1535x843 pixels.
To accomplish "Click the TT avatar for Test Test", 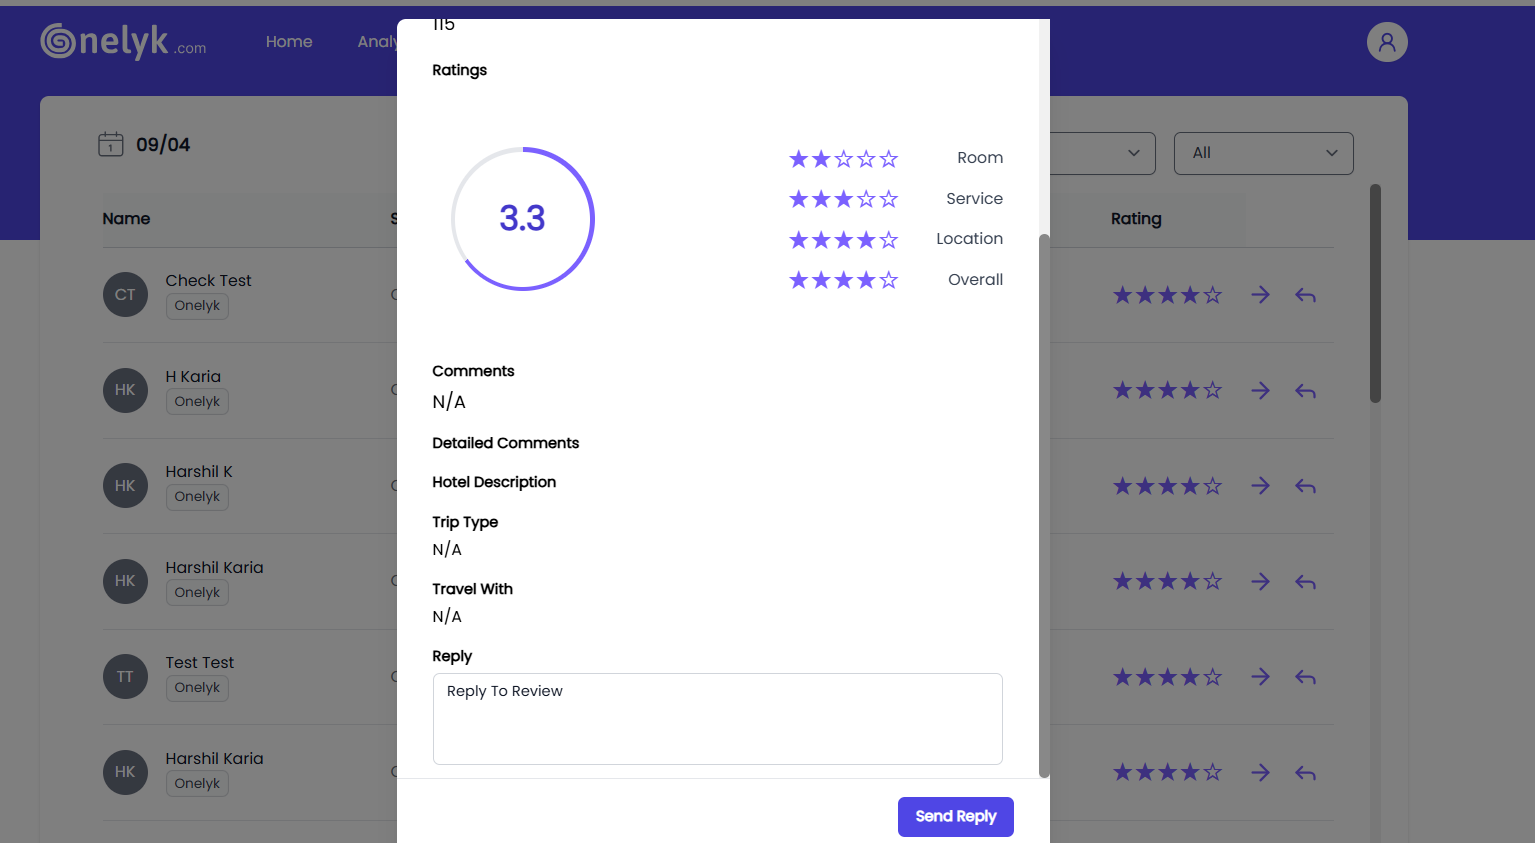I will [125, 676].
